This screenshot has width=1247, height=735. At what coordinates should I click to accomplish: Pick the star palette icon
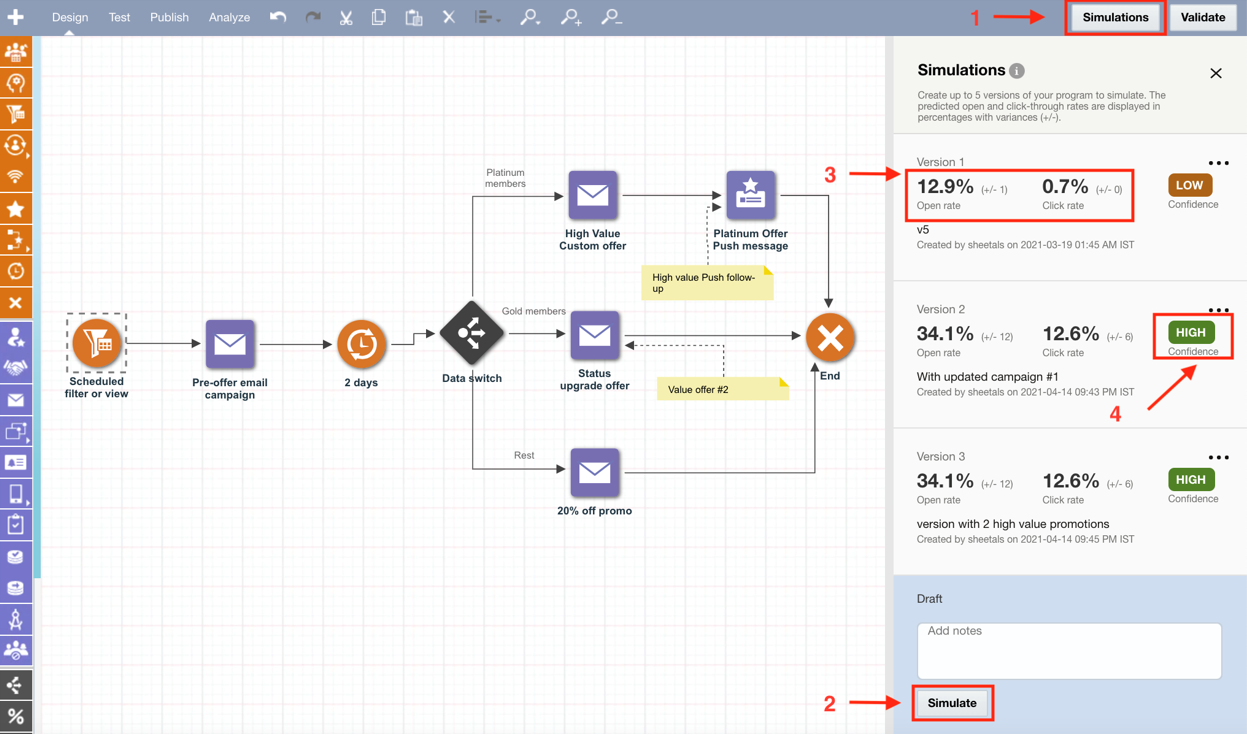[x=16, y=209]
